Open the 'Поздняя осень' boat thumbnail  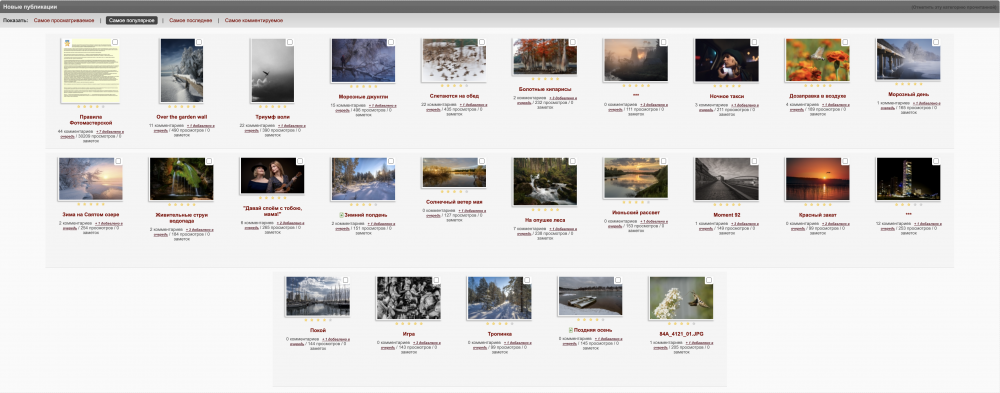[x=590, y=295]
